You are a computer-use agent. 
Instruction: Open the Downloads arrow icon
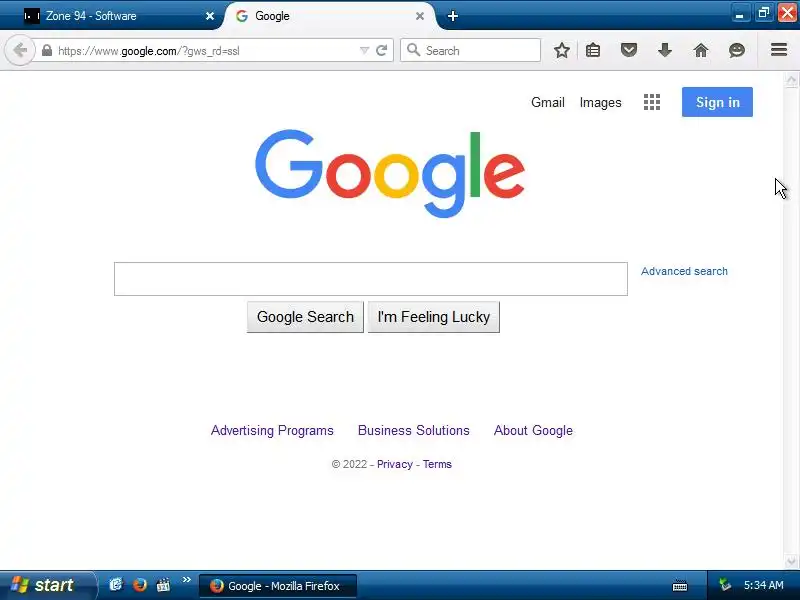665,50
